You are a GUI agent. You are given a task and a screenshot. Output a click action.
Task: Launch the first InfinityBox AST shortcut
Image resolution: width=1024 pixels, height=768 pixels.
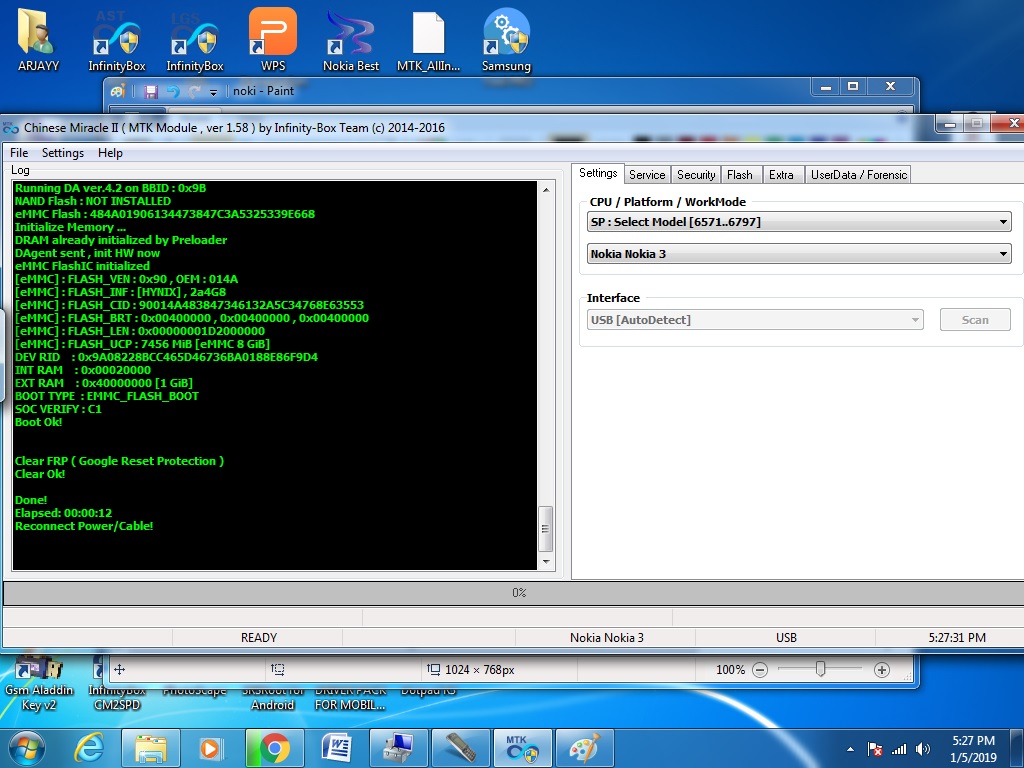pyautogui.click(x=116, y=39)
